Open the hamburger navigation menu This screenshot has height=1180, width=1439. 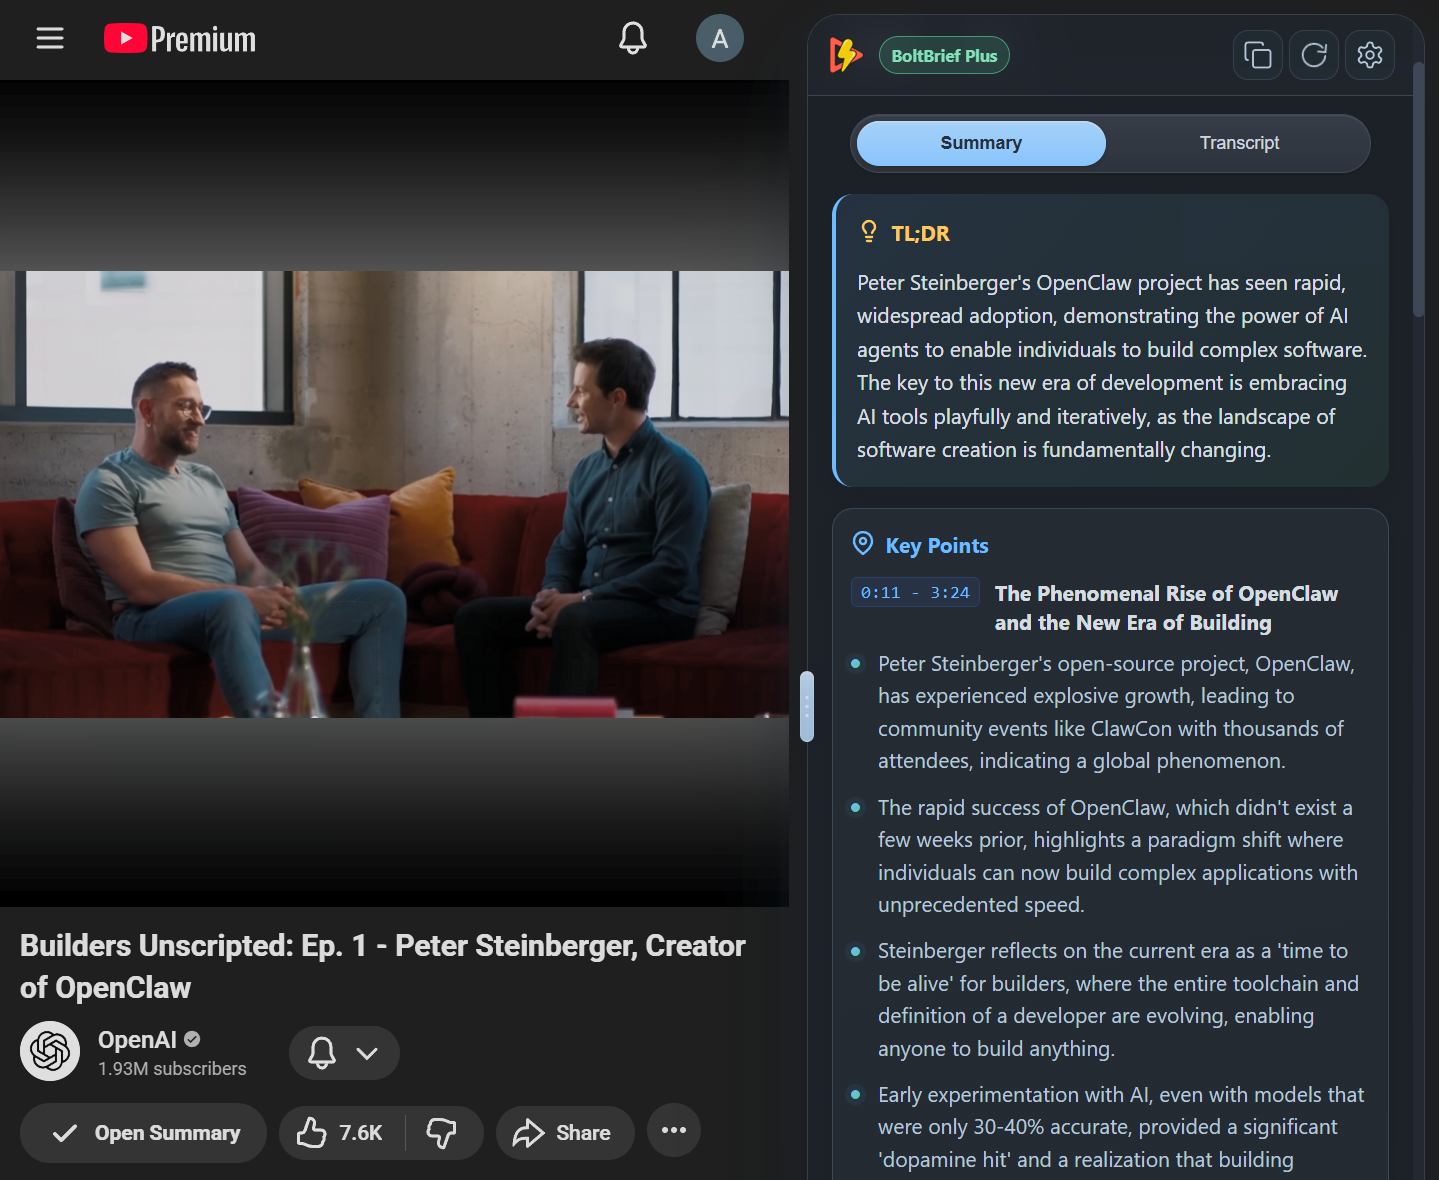tap(49, 38)
